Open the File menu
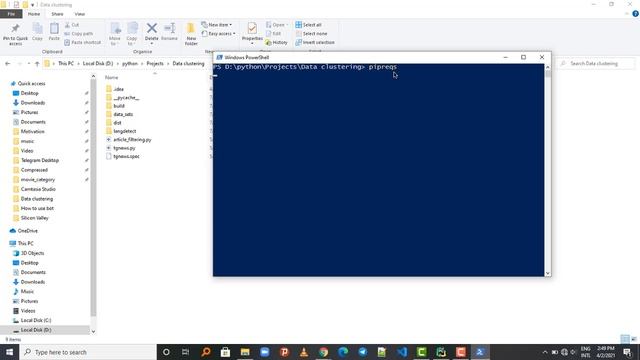The image size is (640, 360). tap(11, 14)
